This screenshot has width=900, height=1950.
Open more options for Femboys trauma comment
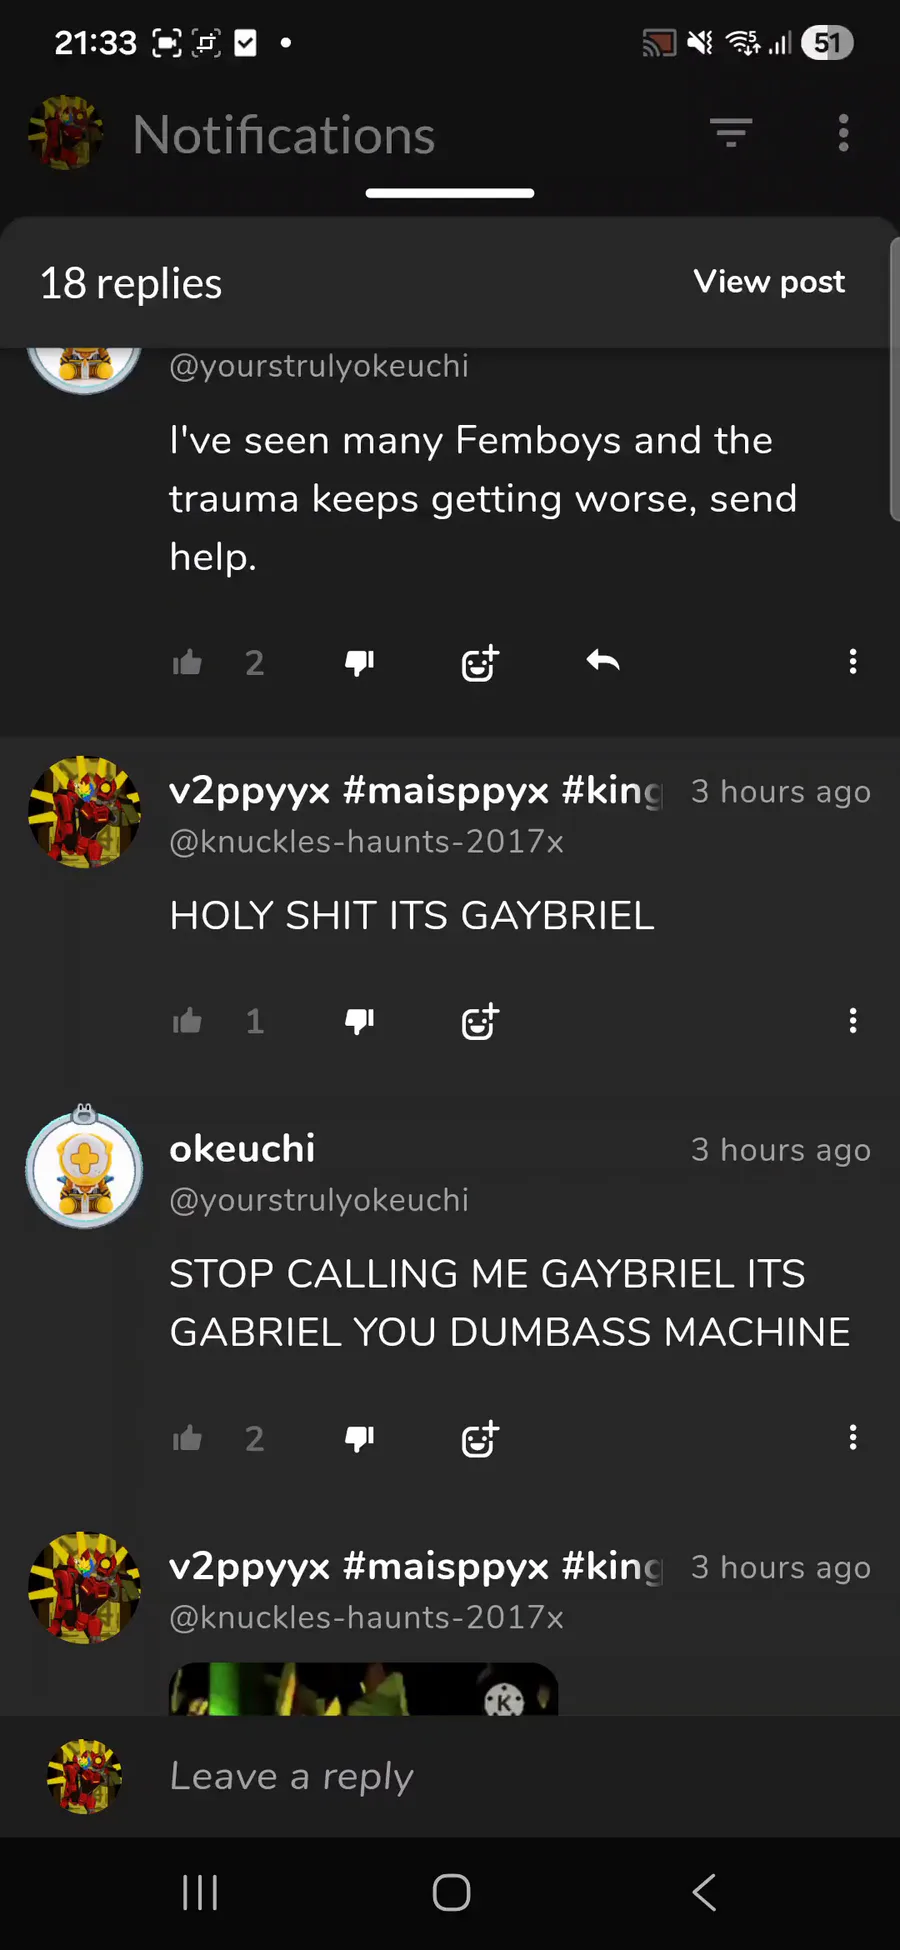coord(852,661)
